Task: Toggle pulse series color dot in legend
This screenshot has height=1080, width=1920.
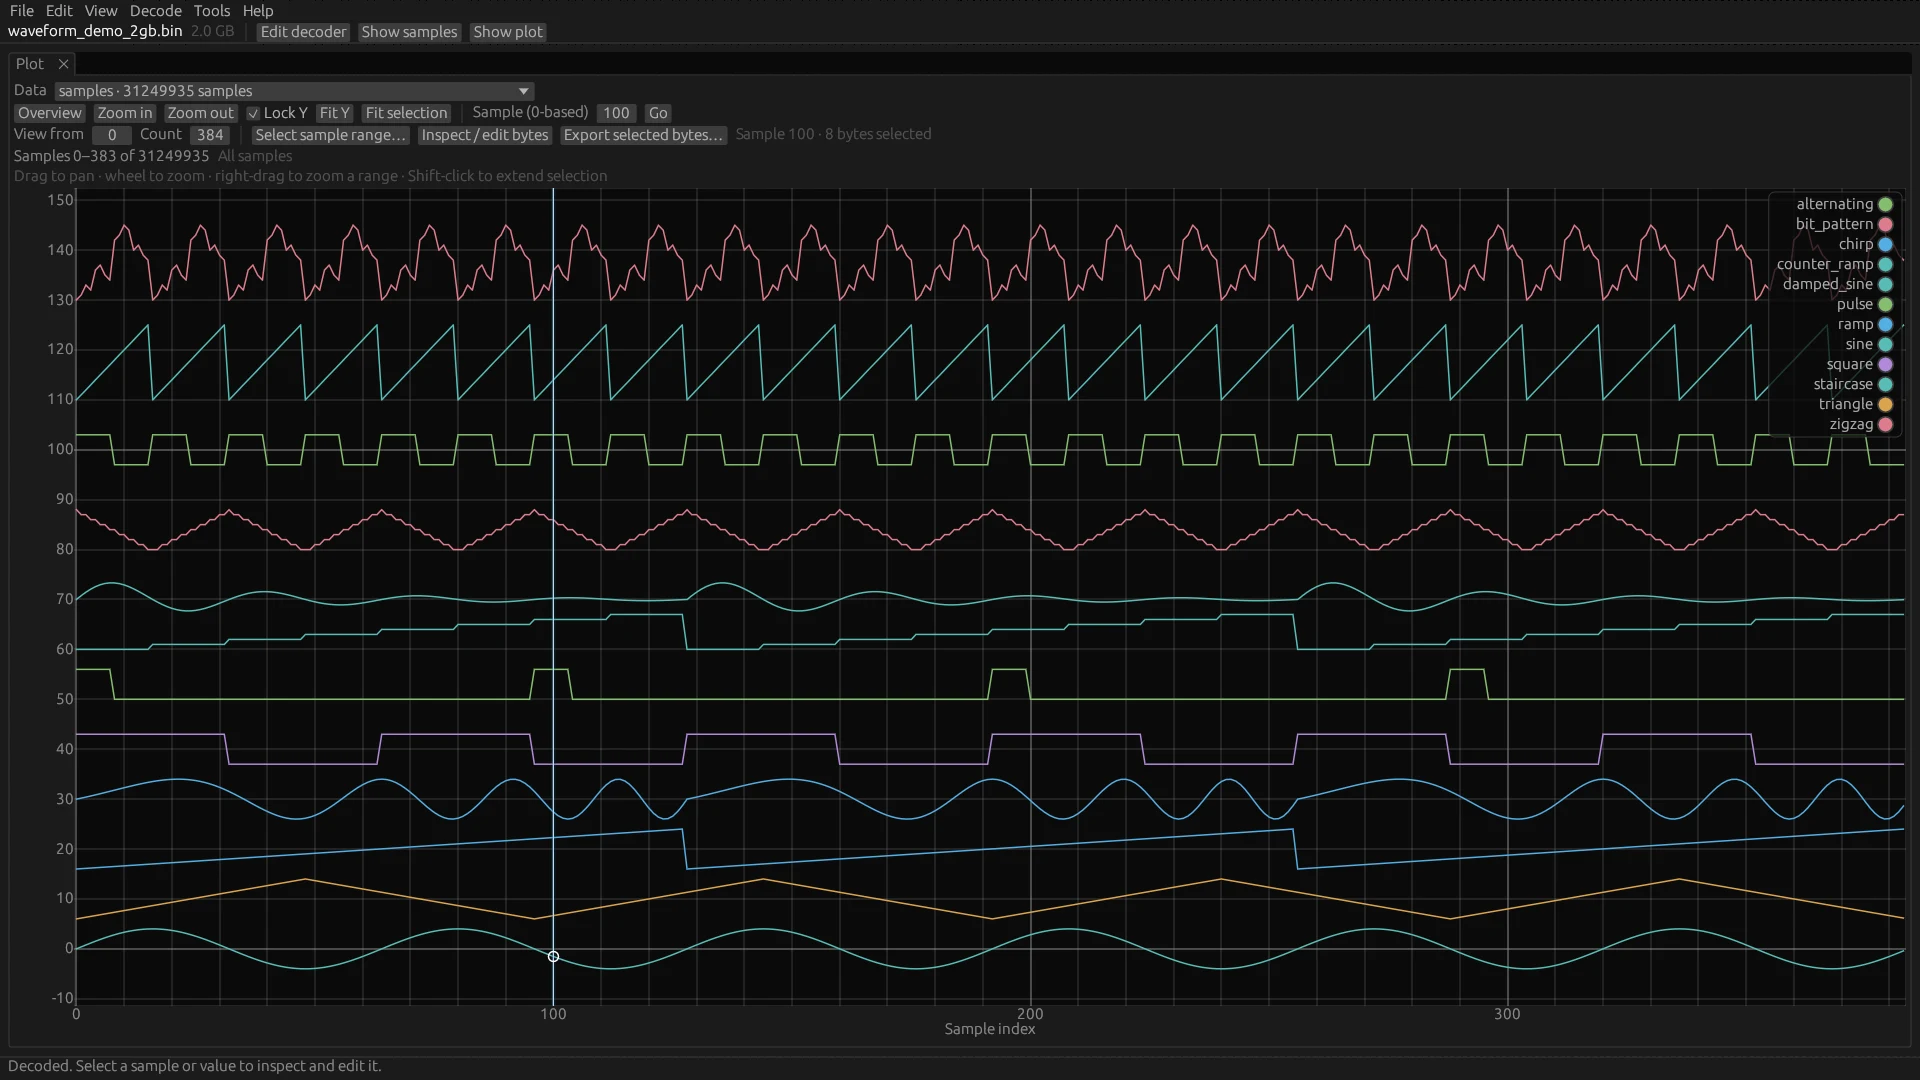Action: click(1885, 305)
